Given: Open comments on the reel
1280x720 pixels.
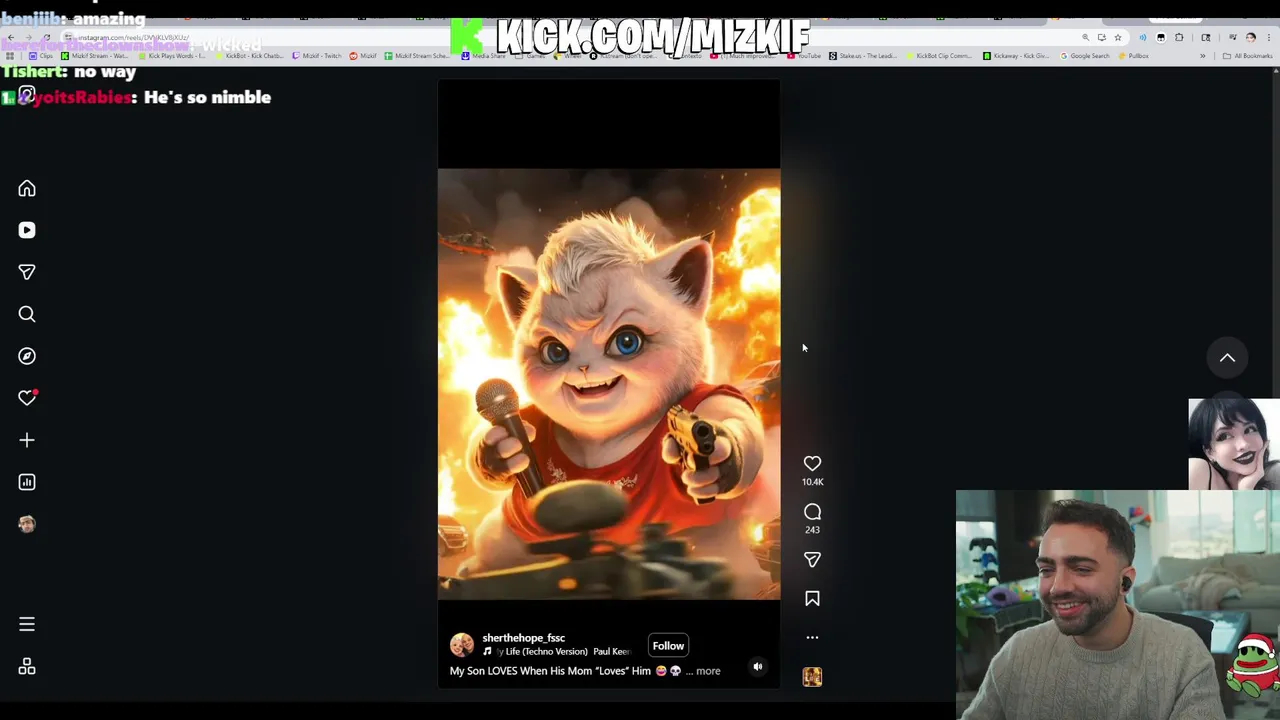Looking at the screenshot, I should [x=812, y=512].
